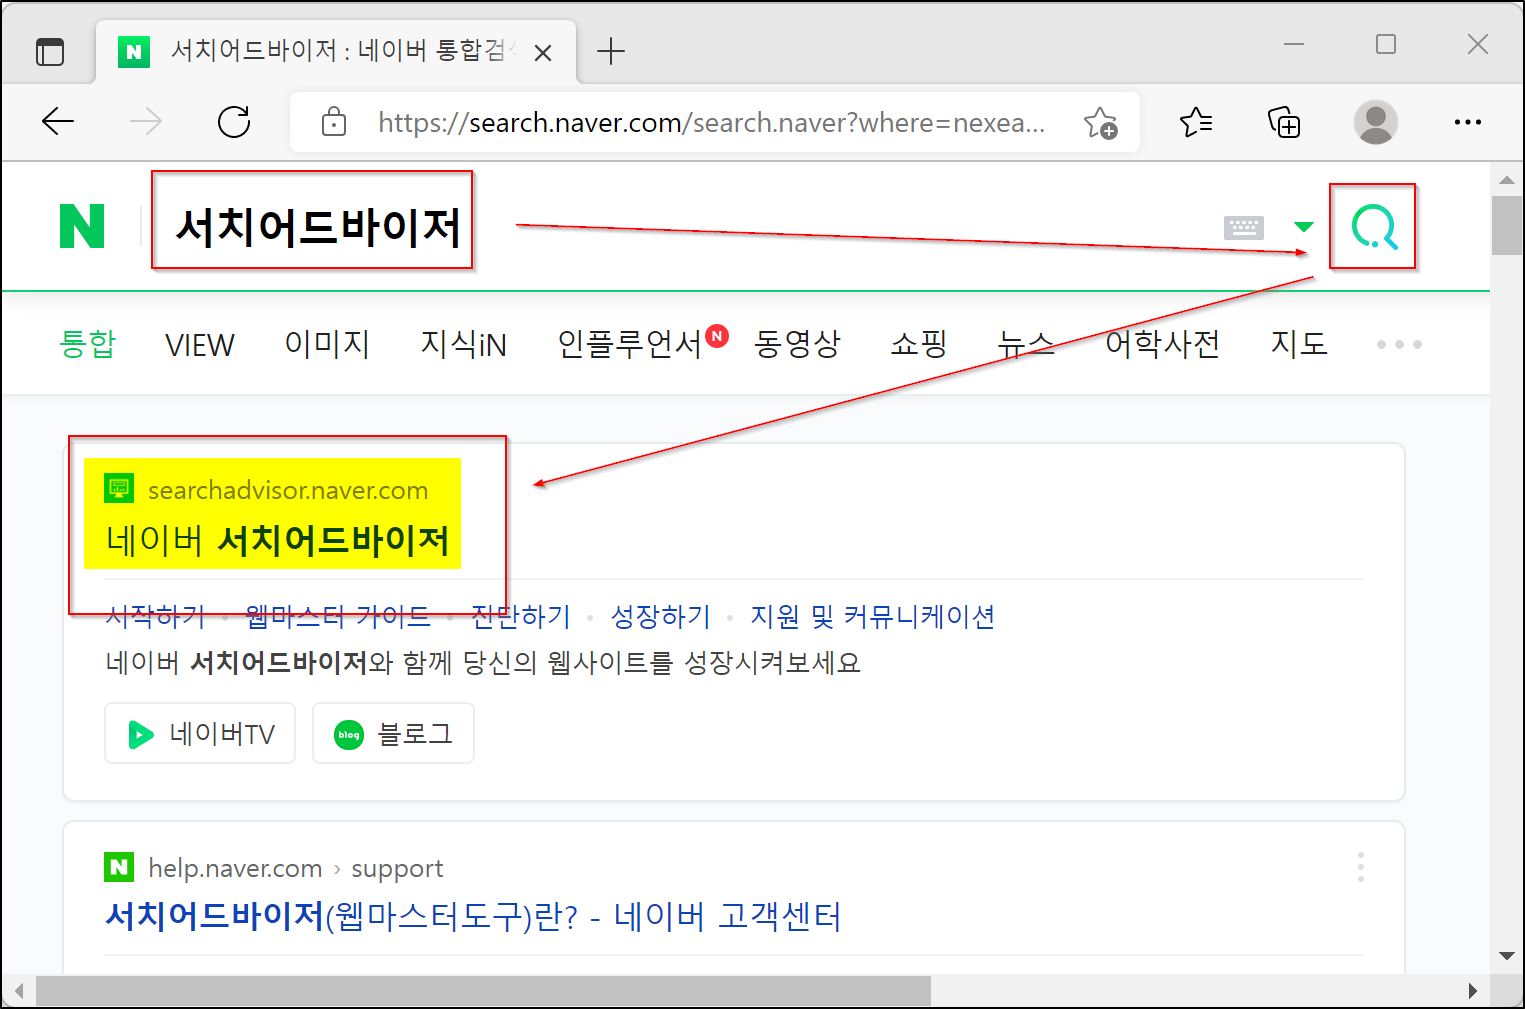Open the searchadvisor.naver.com URL link
The image size is (1525, 1009).
[288, 490]
